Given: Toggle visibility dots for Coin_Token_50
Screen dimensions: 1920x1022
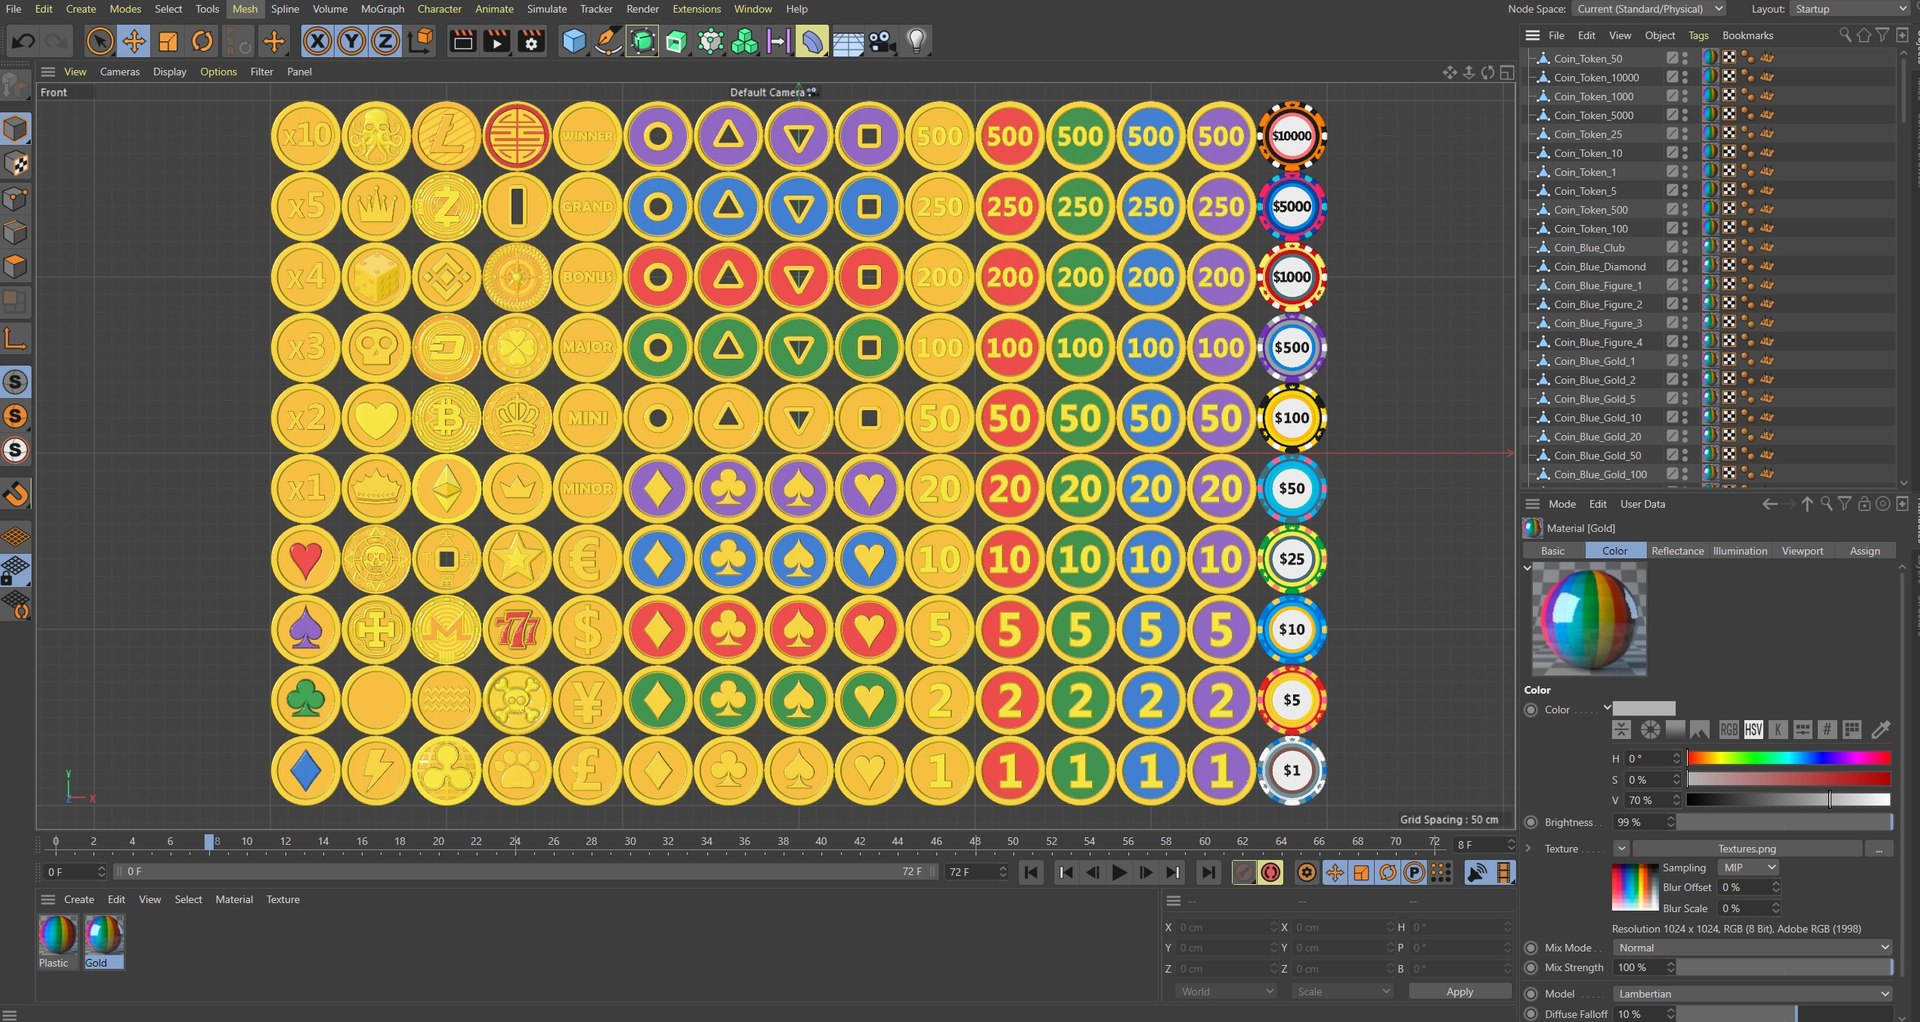Looking at the screenshot, I should point(1685,58).
